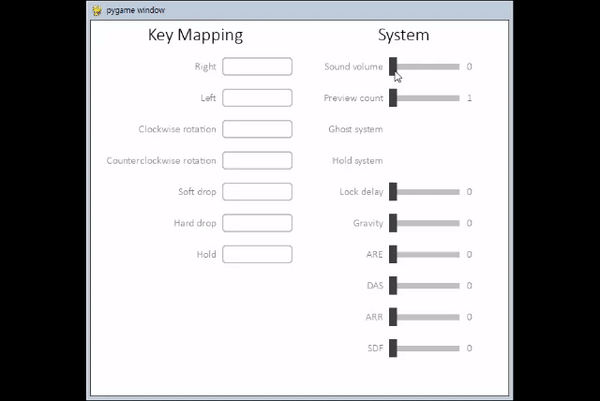Click the Ghost system label
This screenshot has height=401, width=600.
(355, 129)
